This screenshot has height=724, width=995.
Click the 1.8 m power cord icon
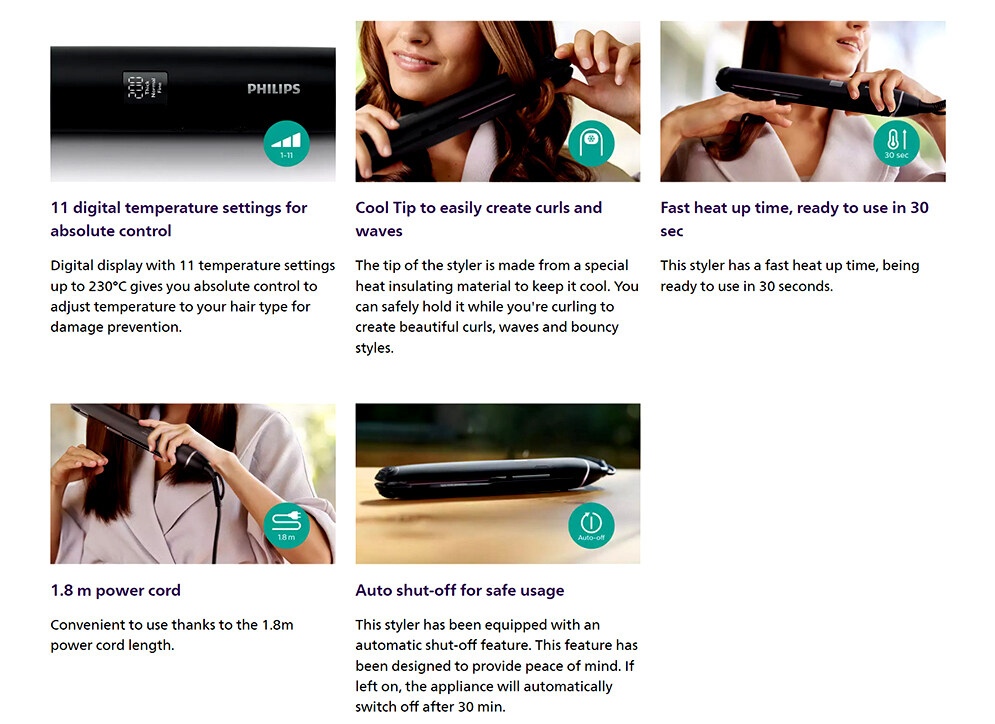(x=287, y=525)
